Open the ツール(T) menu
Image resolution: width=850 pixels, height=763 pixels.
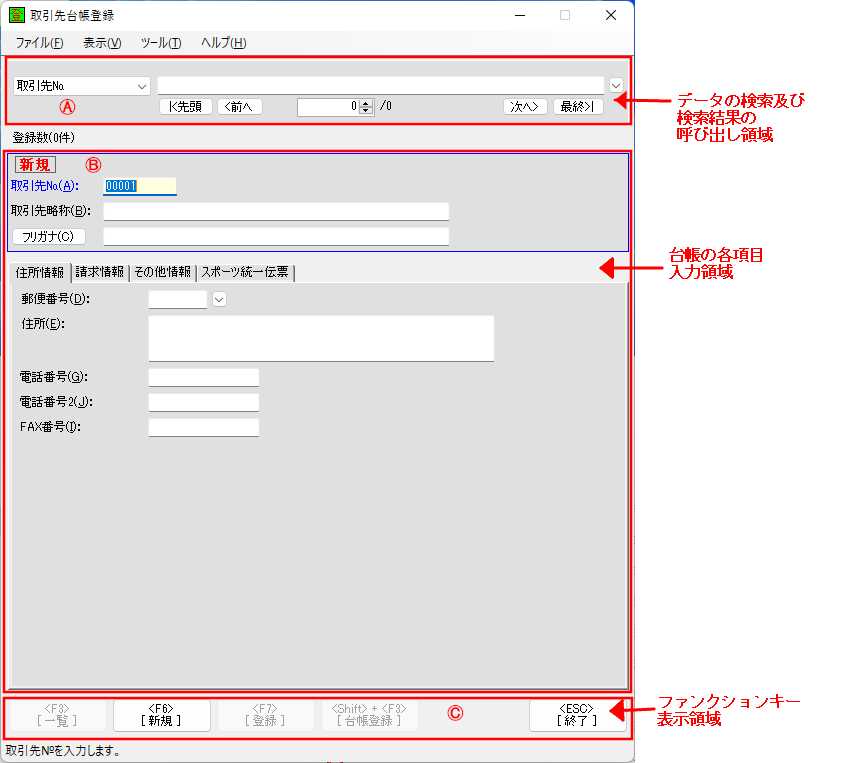click(x=161, y=43)
